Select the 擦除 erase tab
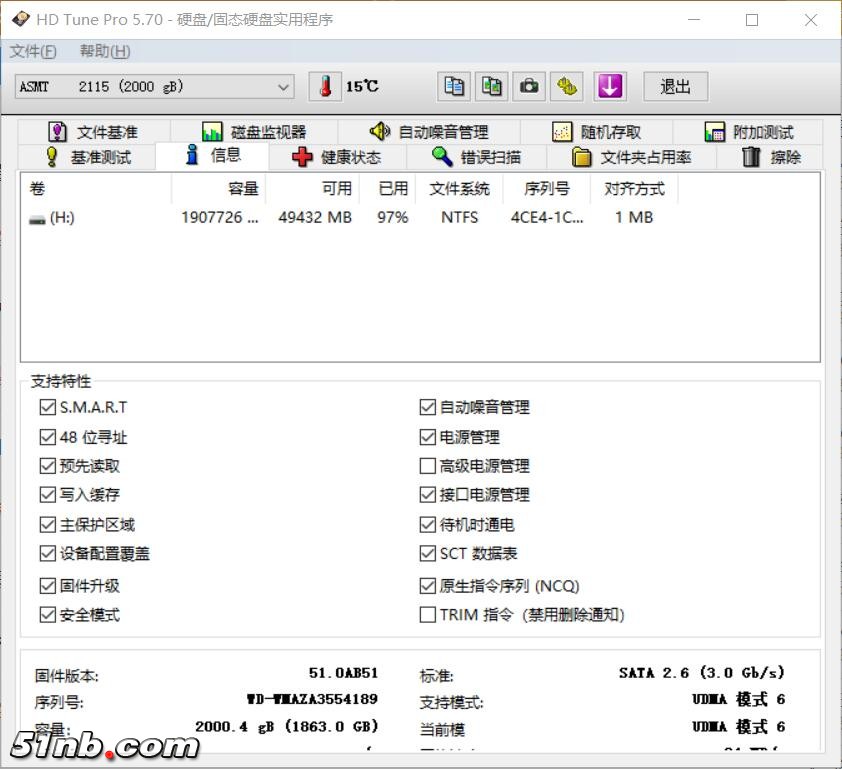 click(x=771, y=157)
